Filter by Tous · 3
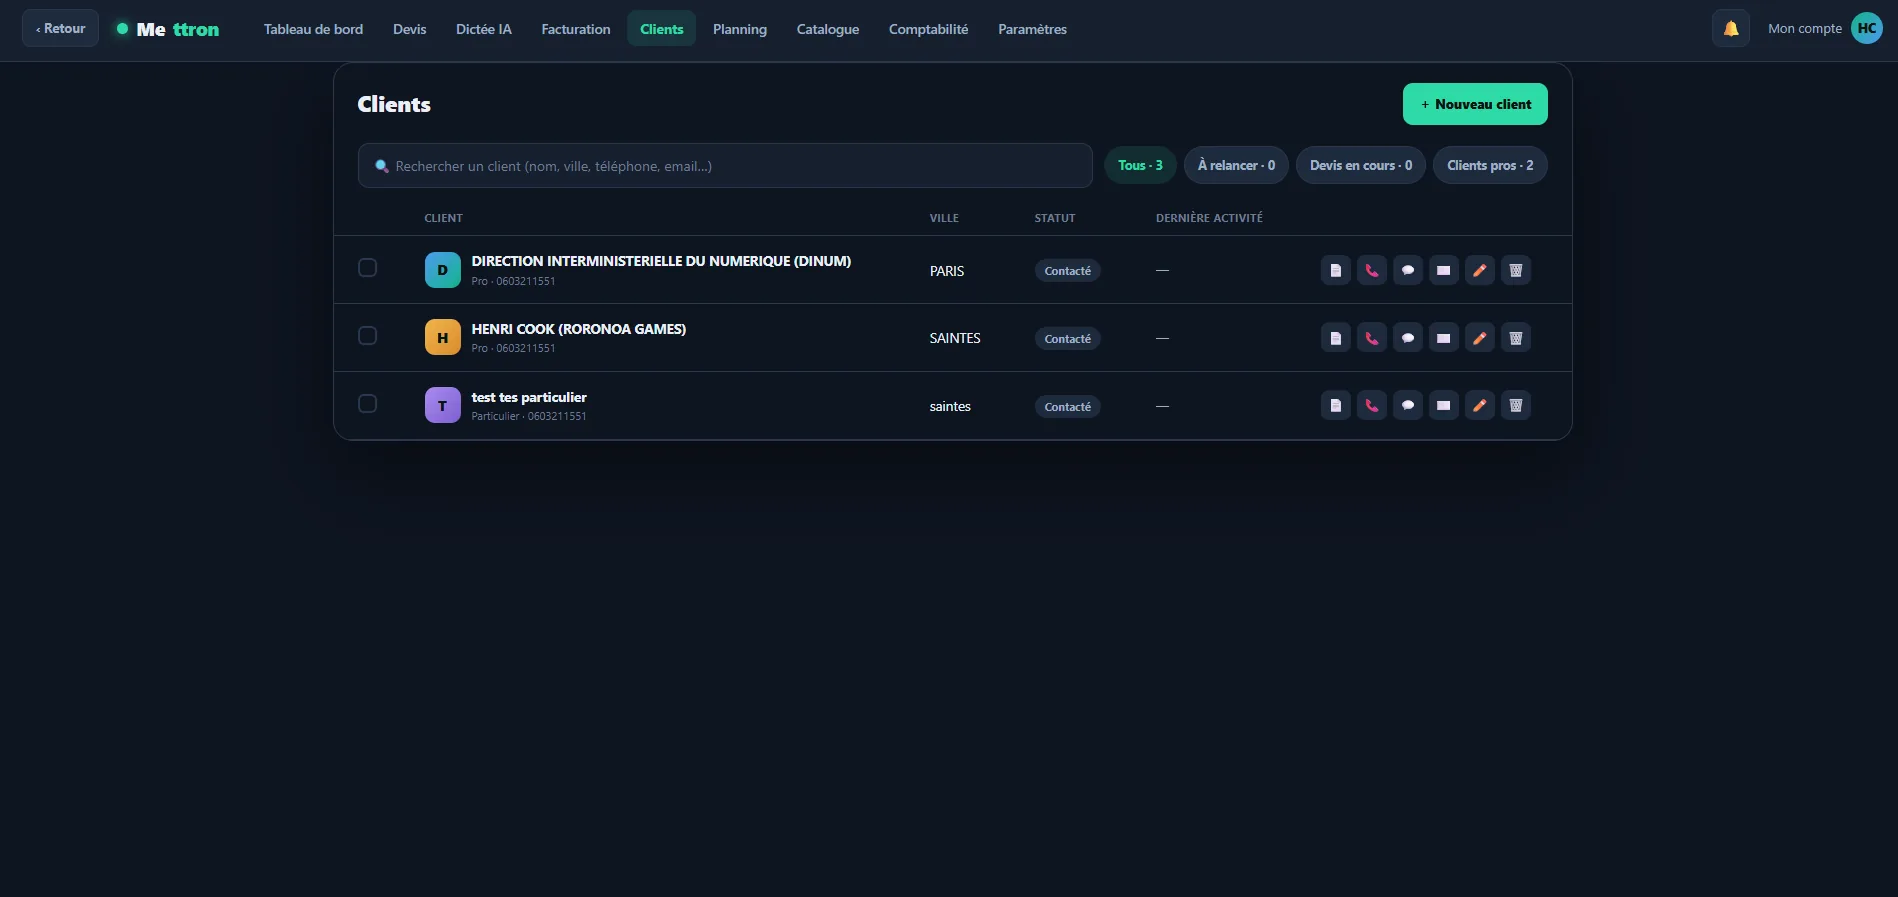The height and width of the screenshot is (897, 1898). click(1140, 165)
